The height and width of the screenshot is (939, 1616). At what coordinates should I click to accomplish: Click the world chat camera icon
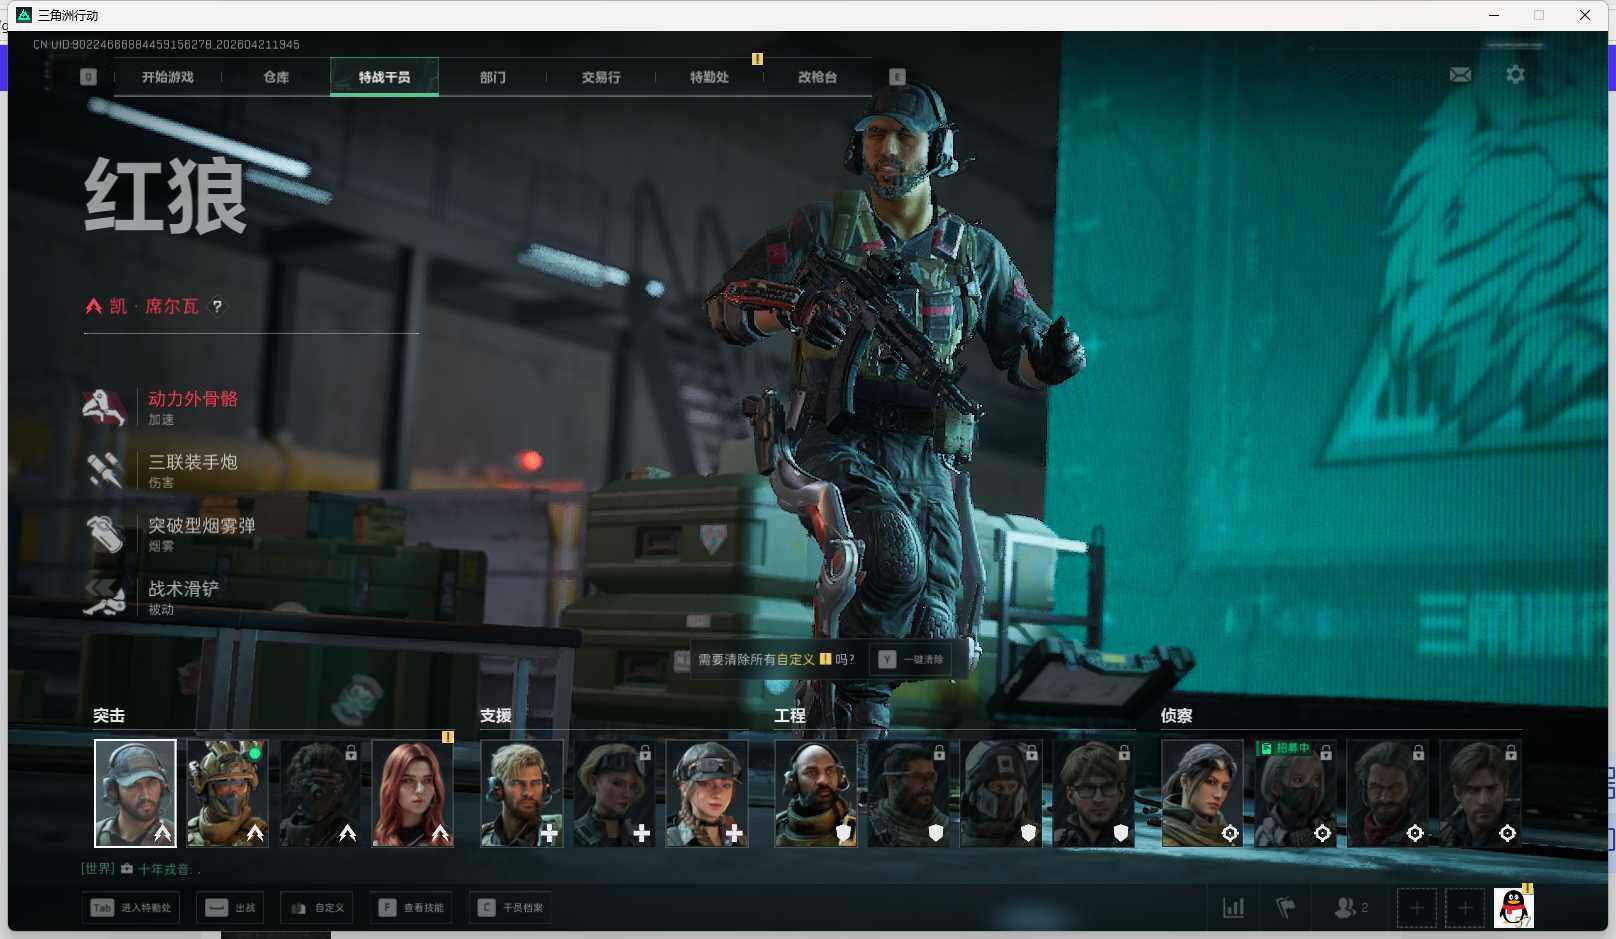coord(127,869)
